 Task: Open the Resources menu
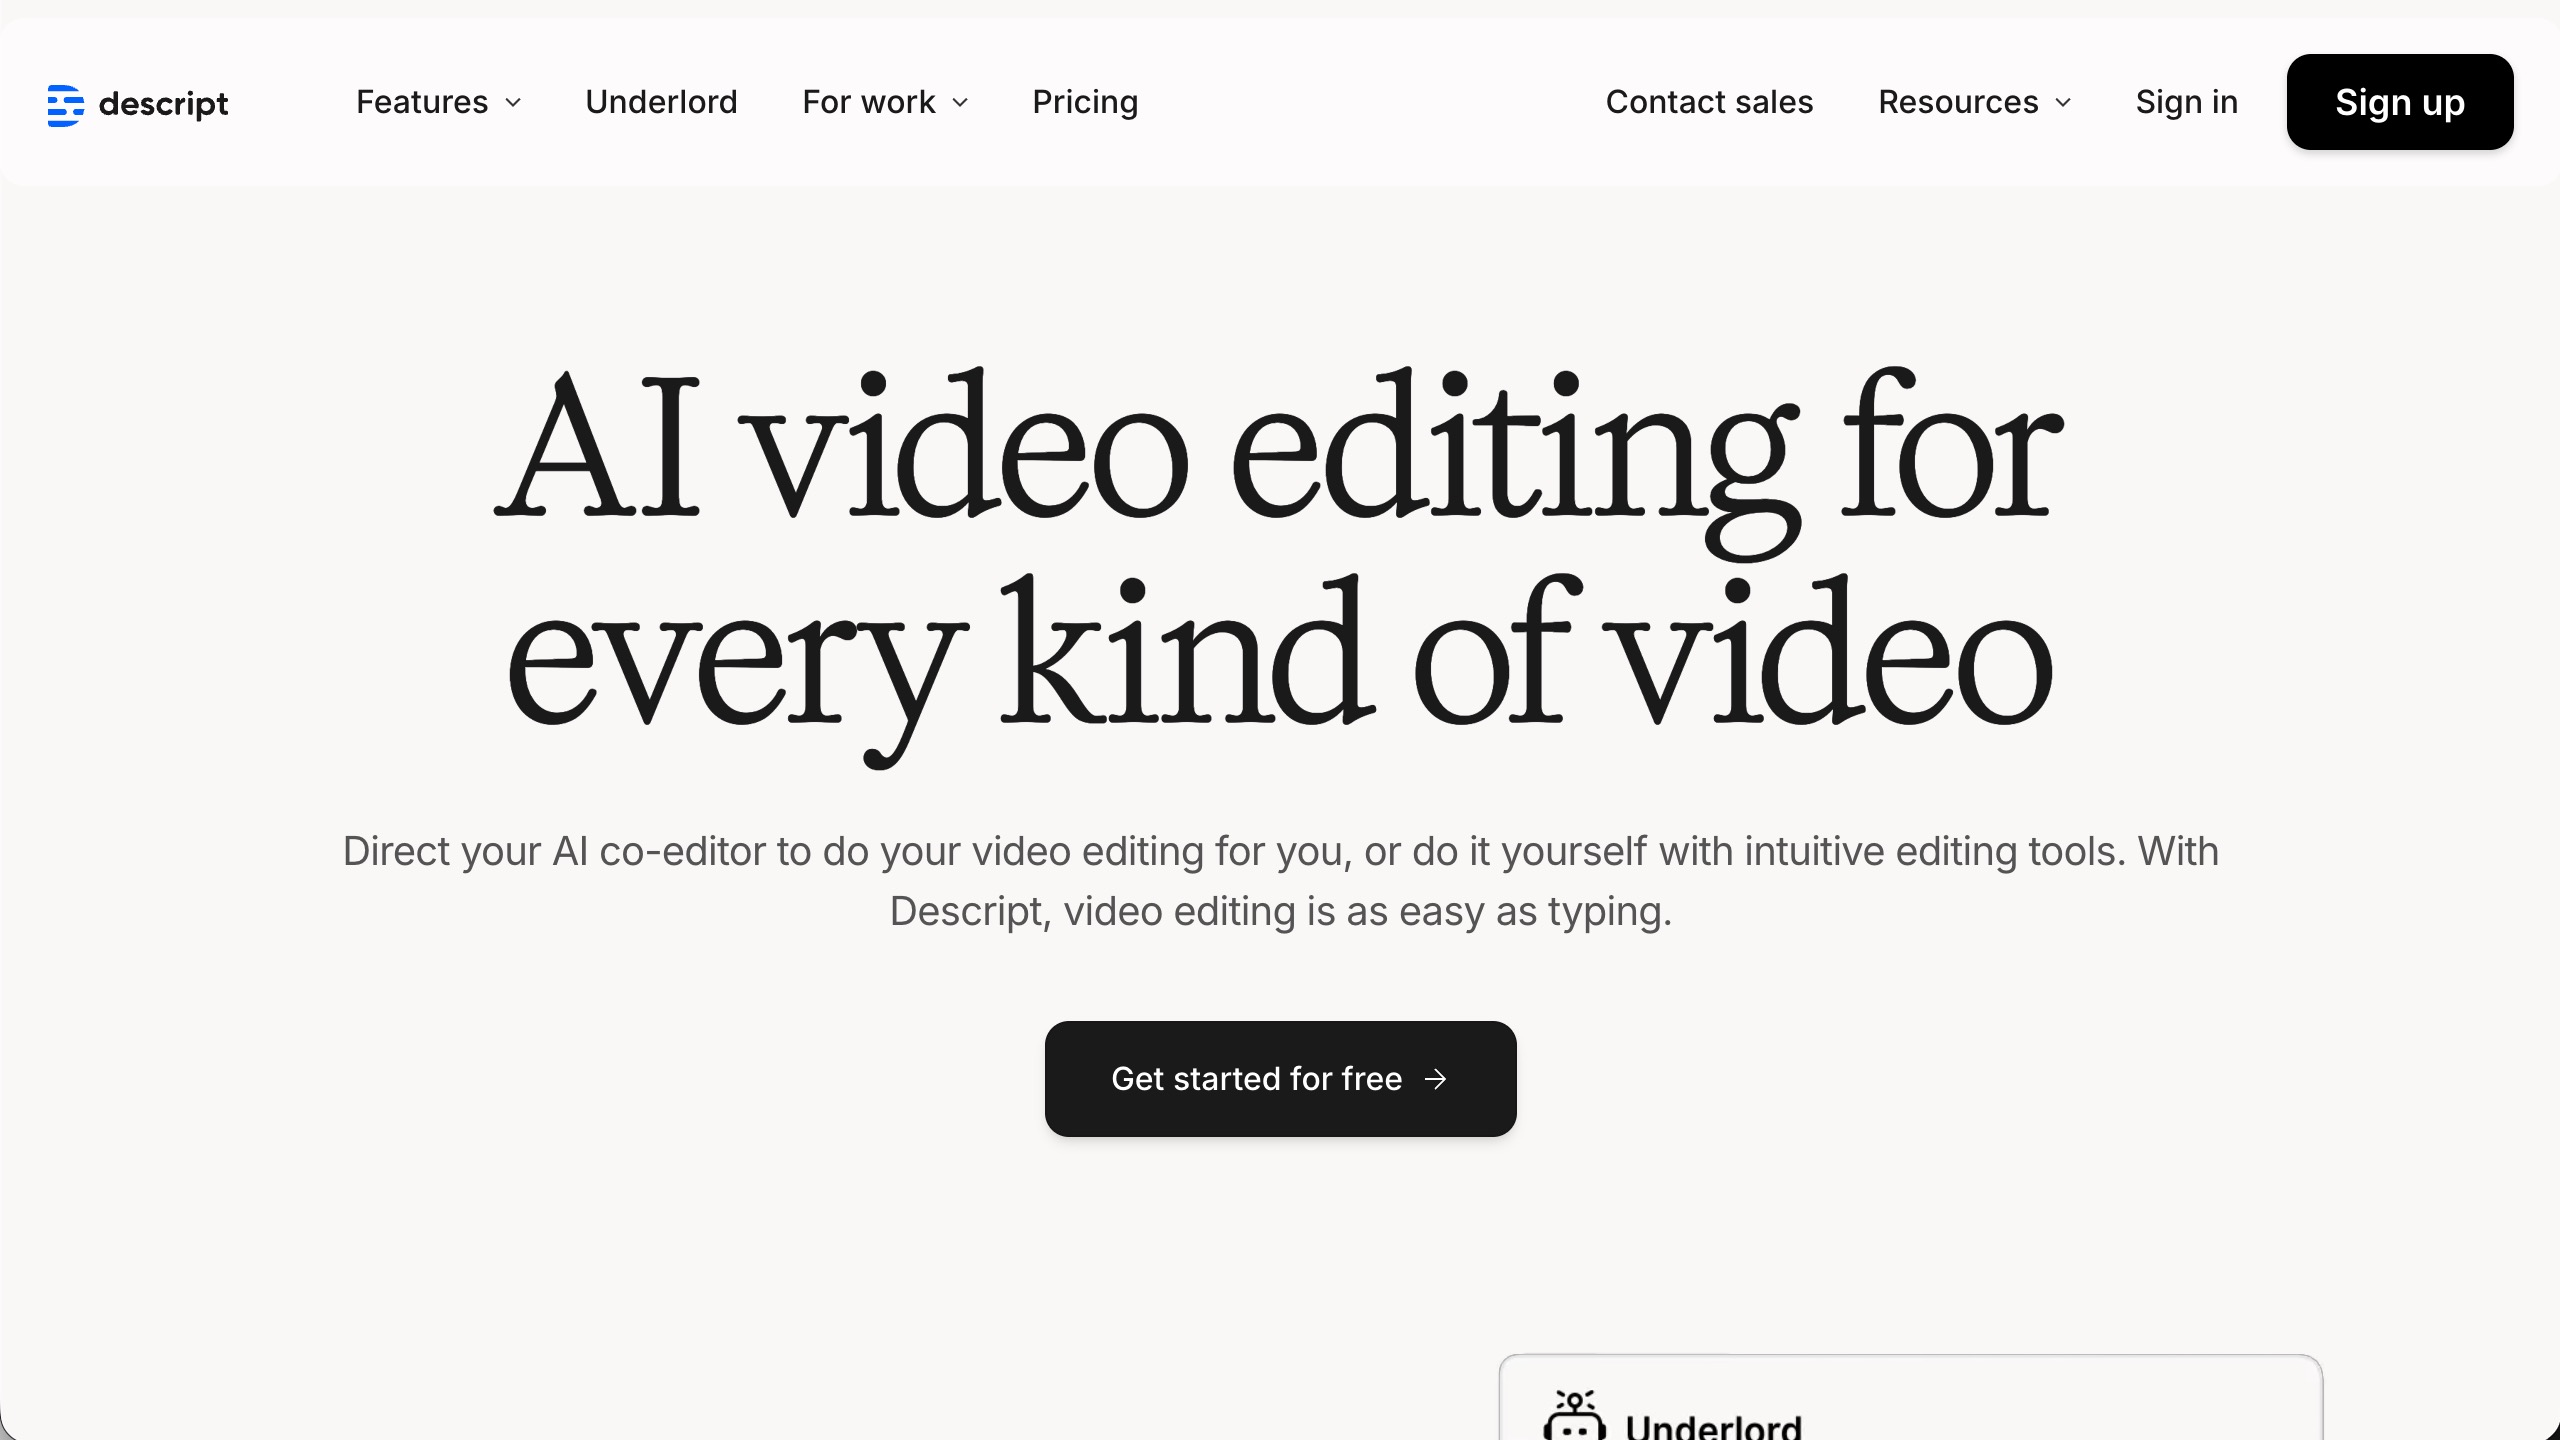(1958, 102)
